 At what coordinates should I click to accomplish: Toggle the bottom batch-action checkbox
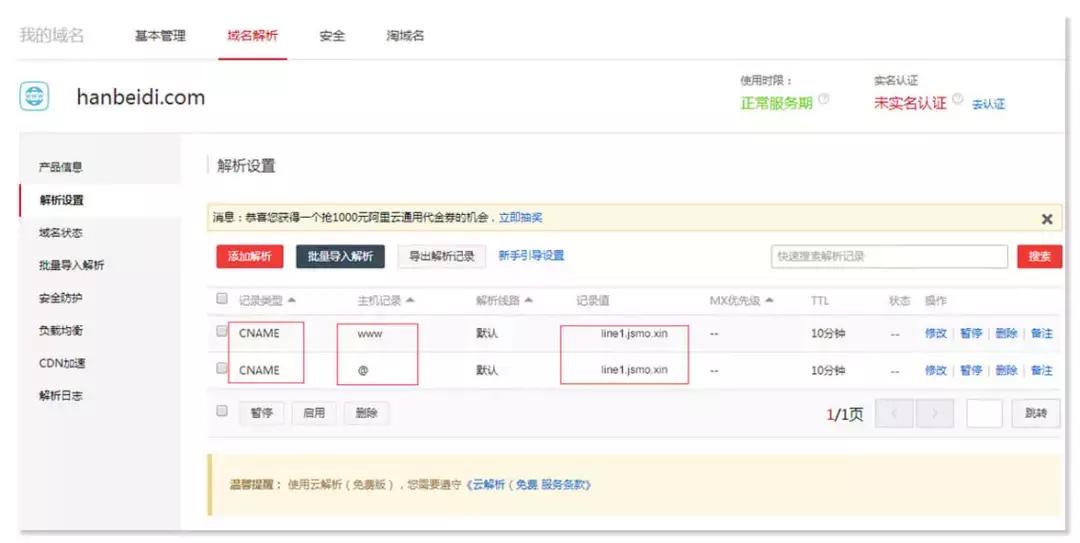pos(222,411)
